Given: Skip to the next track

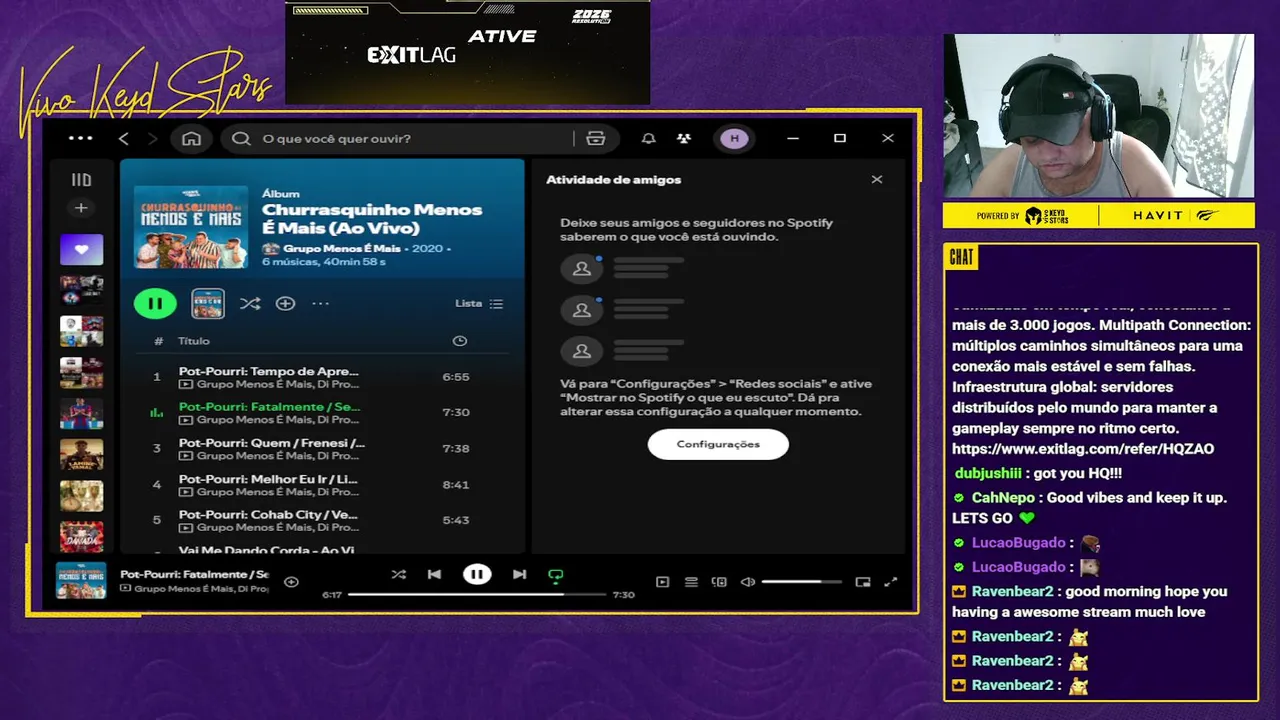Looking at the screenshot, I should tap(519, 575).
